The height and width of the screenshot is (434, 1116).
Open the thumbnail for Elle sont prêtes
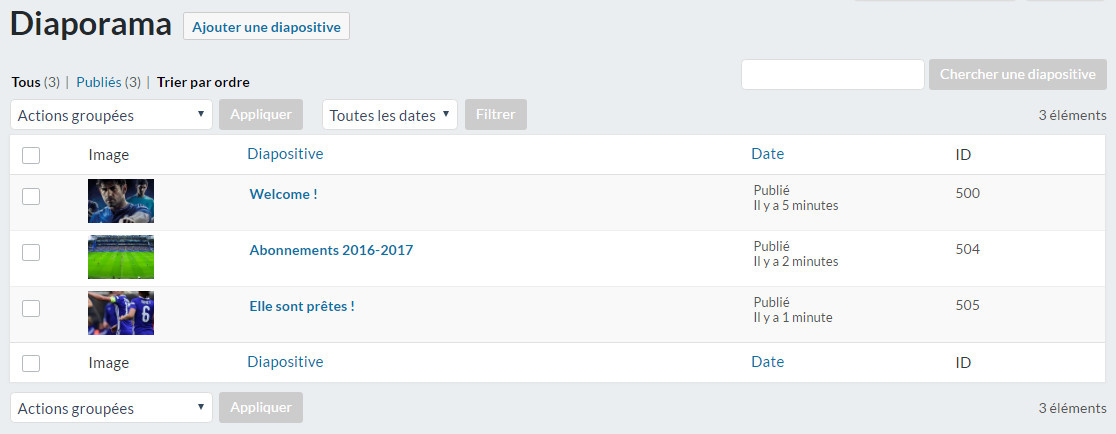121,313
